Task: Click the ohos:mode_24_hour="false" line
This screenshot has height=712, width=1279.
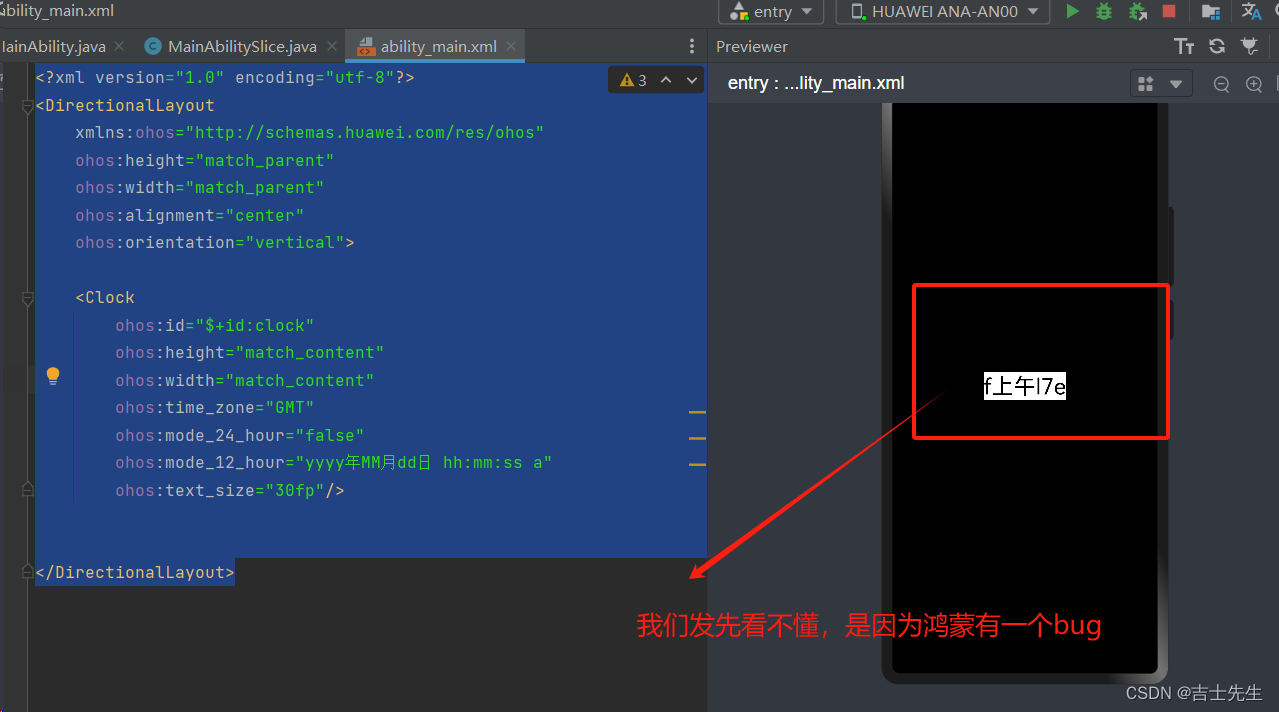Action: tap(239, 435)
